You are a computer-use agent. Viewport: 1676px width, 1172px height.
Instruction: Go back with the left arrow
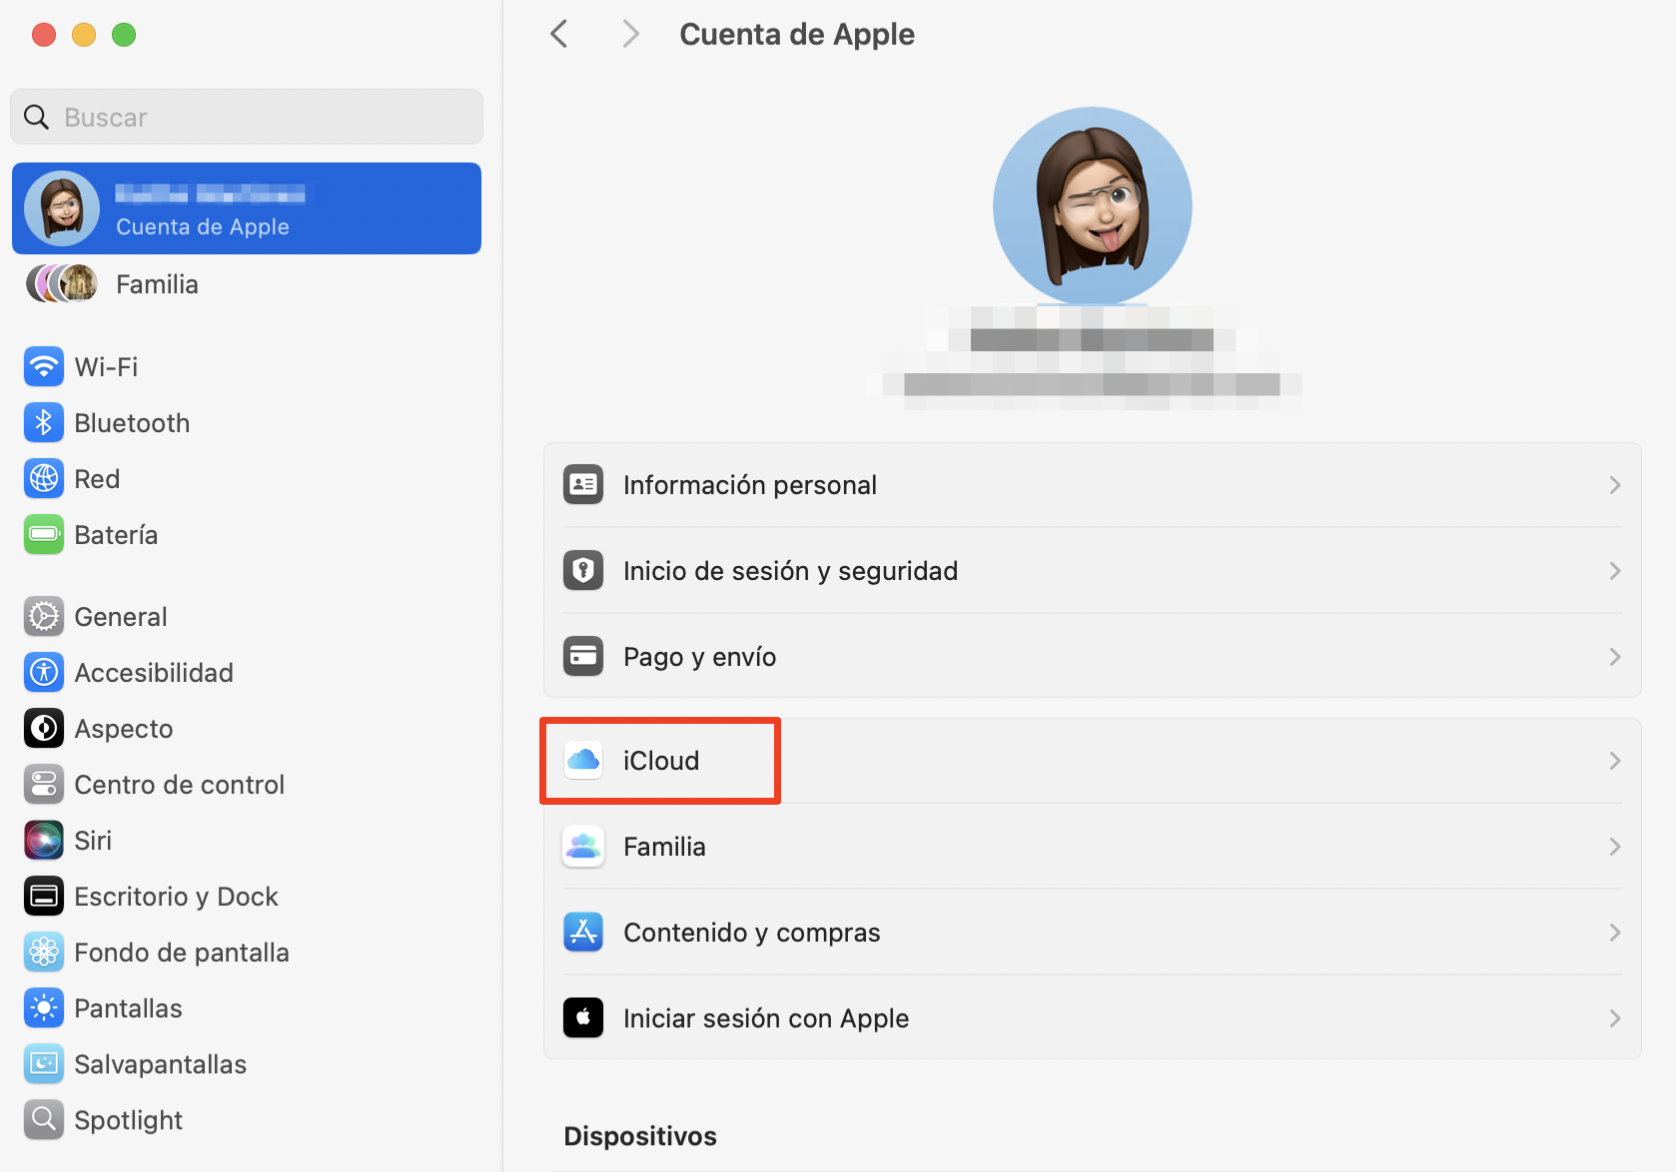[x=559, y=34]
